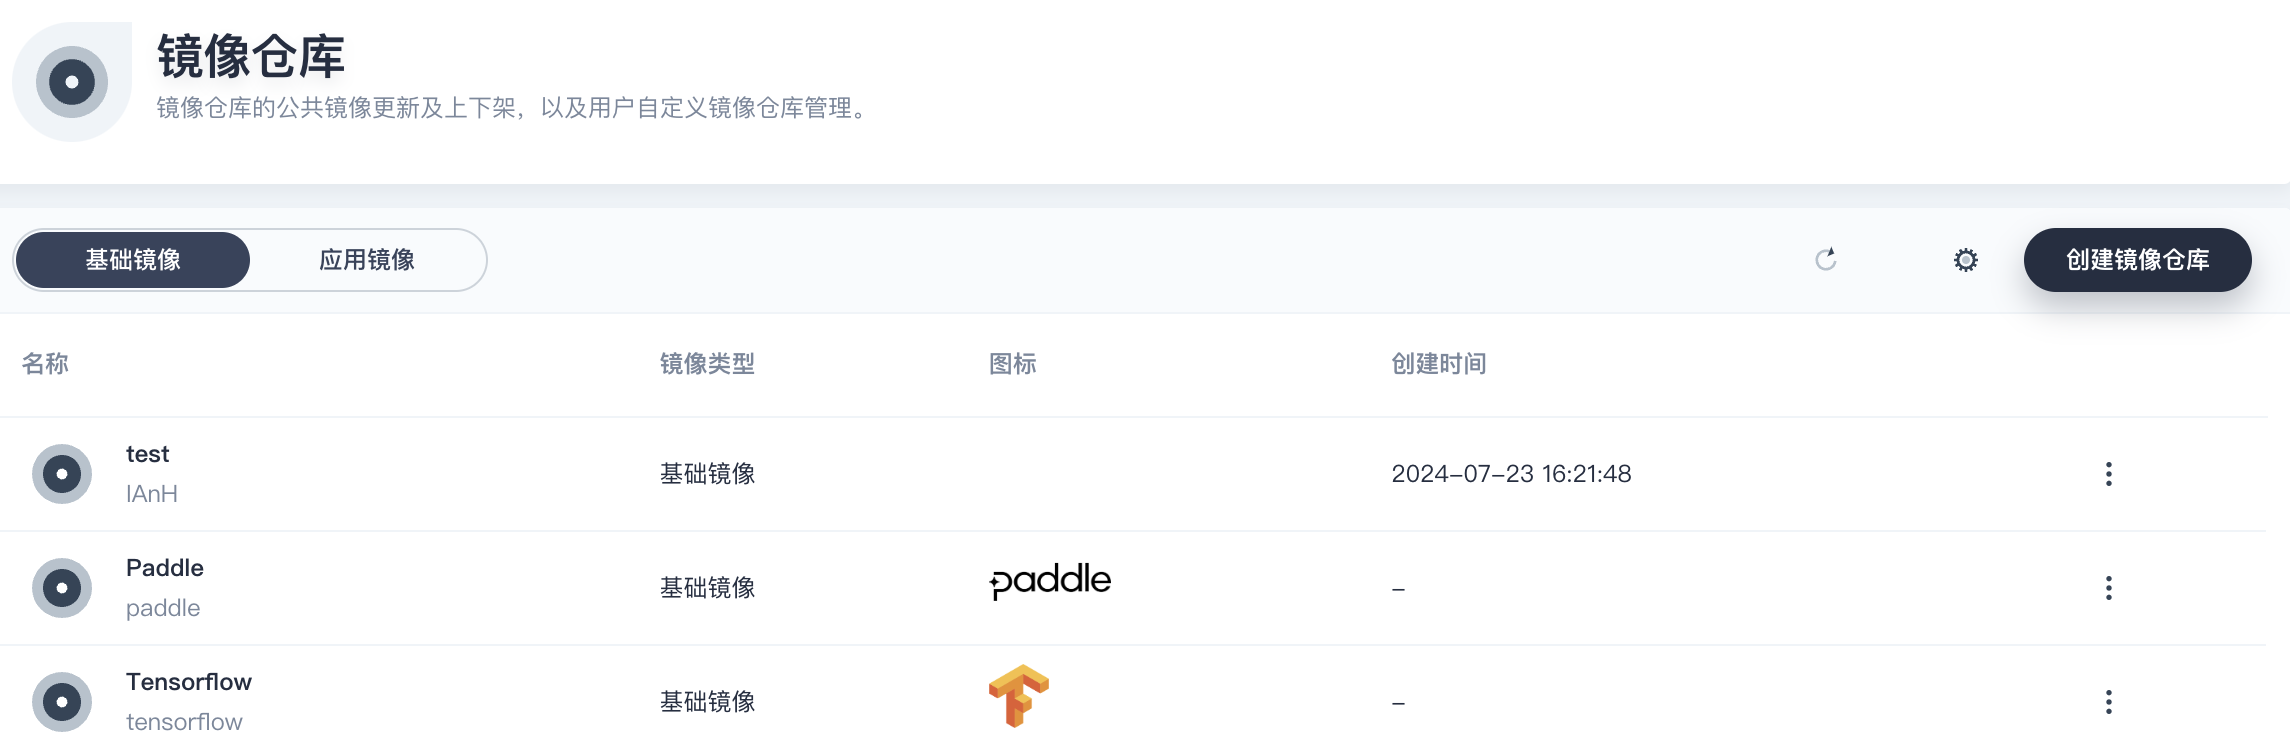Open the more-actions menu for Paddle
Image resolution: width=2290 pixels, height=750 pixels.
click(x=2108, y=588)
